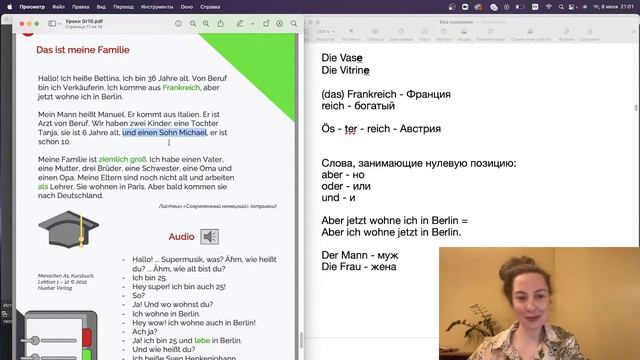Click the Pages document vertical scrollbar
This screenshot has width=640, height=360.
pos(636,107)
